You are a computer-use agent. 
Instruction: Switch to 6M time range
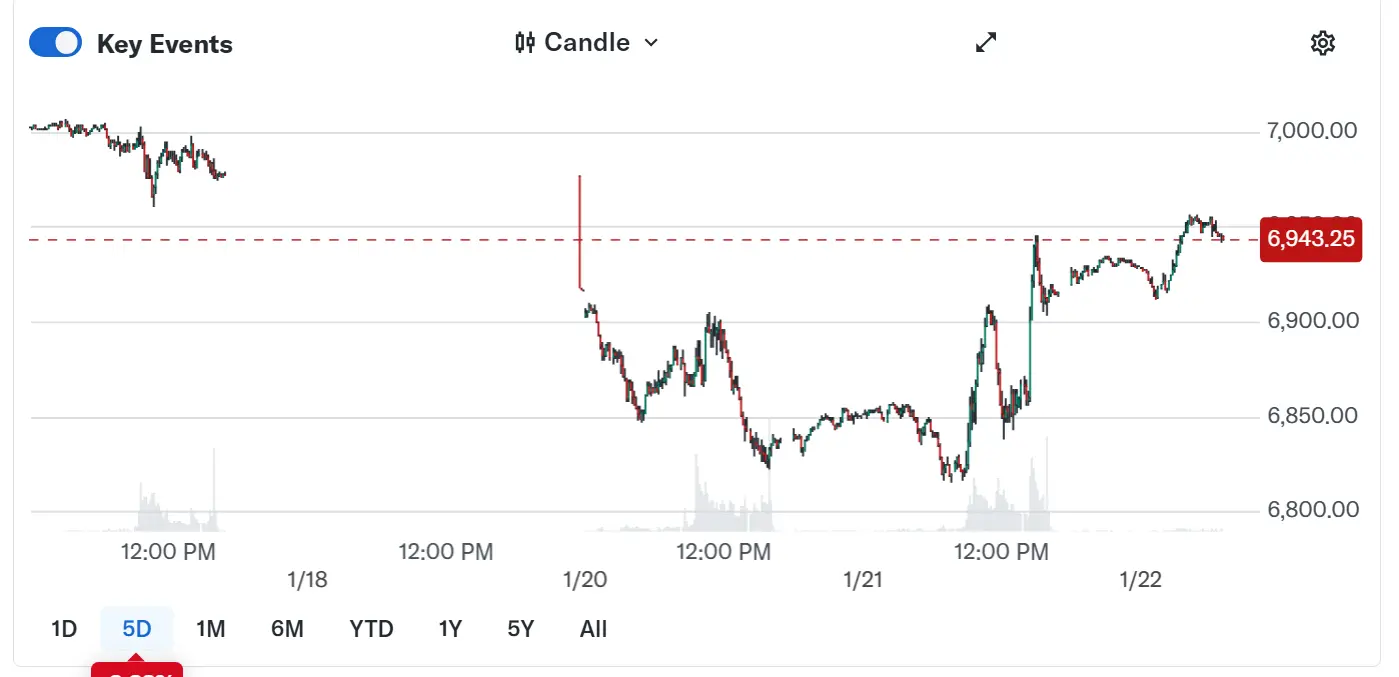pos(287,629)
